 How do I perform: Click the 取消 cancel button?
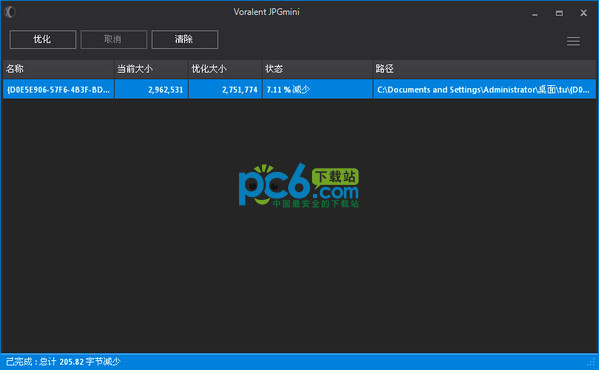pyautogui.click(x=113, y=39)
